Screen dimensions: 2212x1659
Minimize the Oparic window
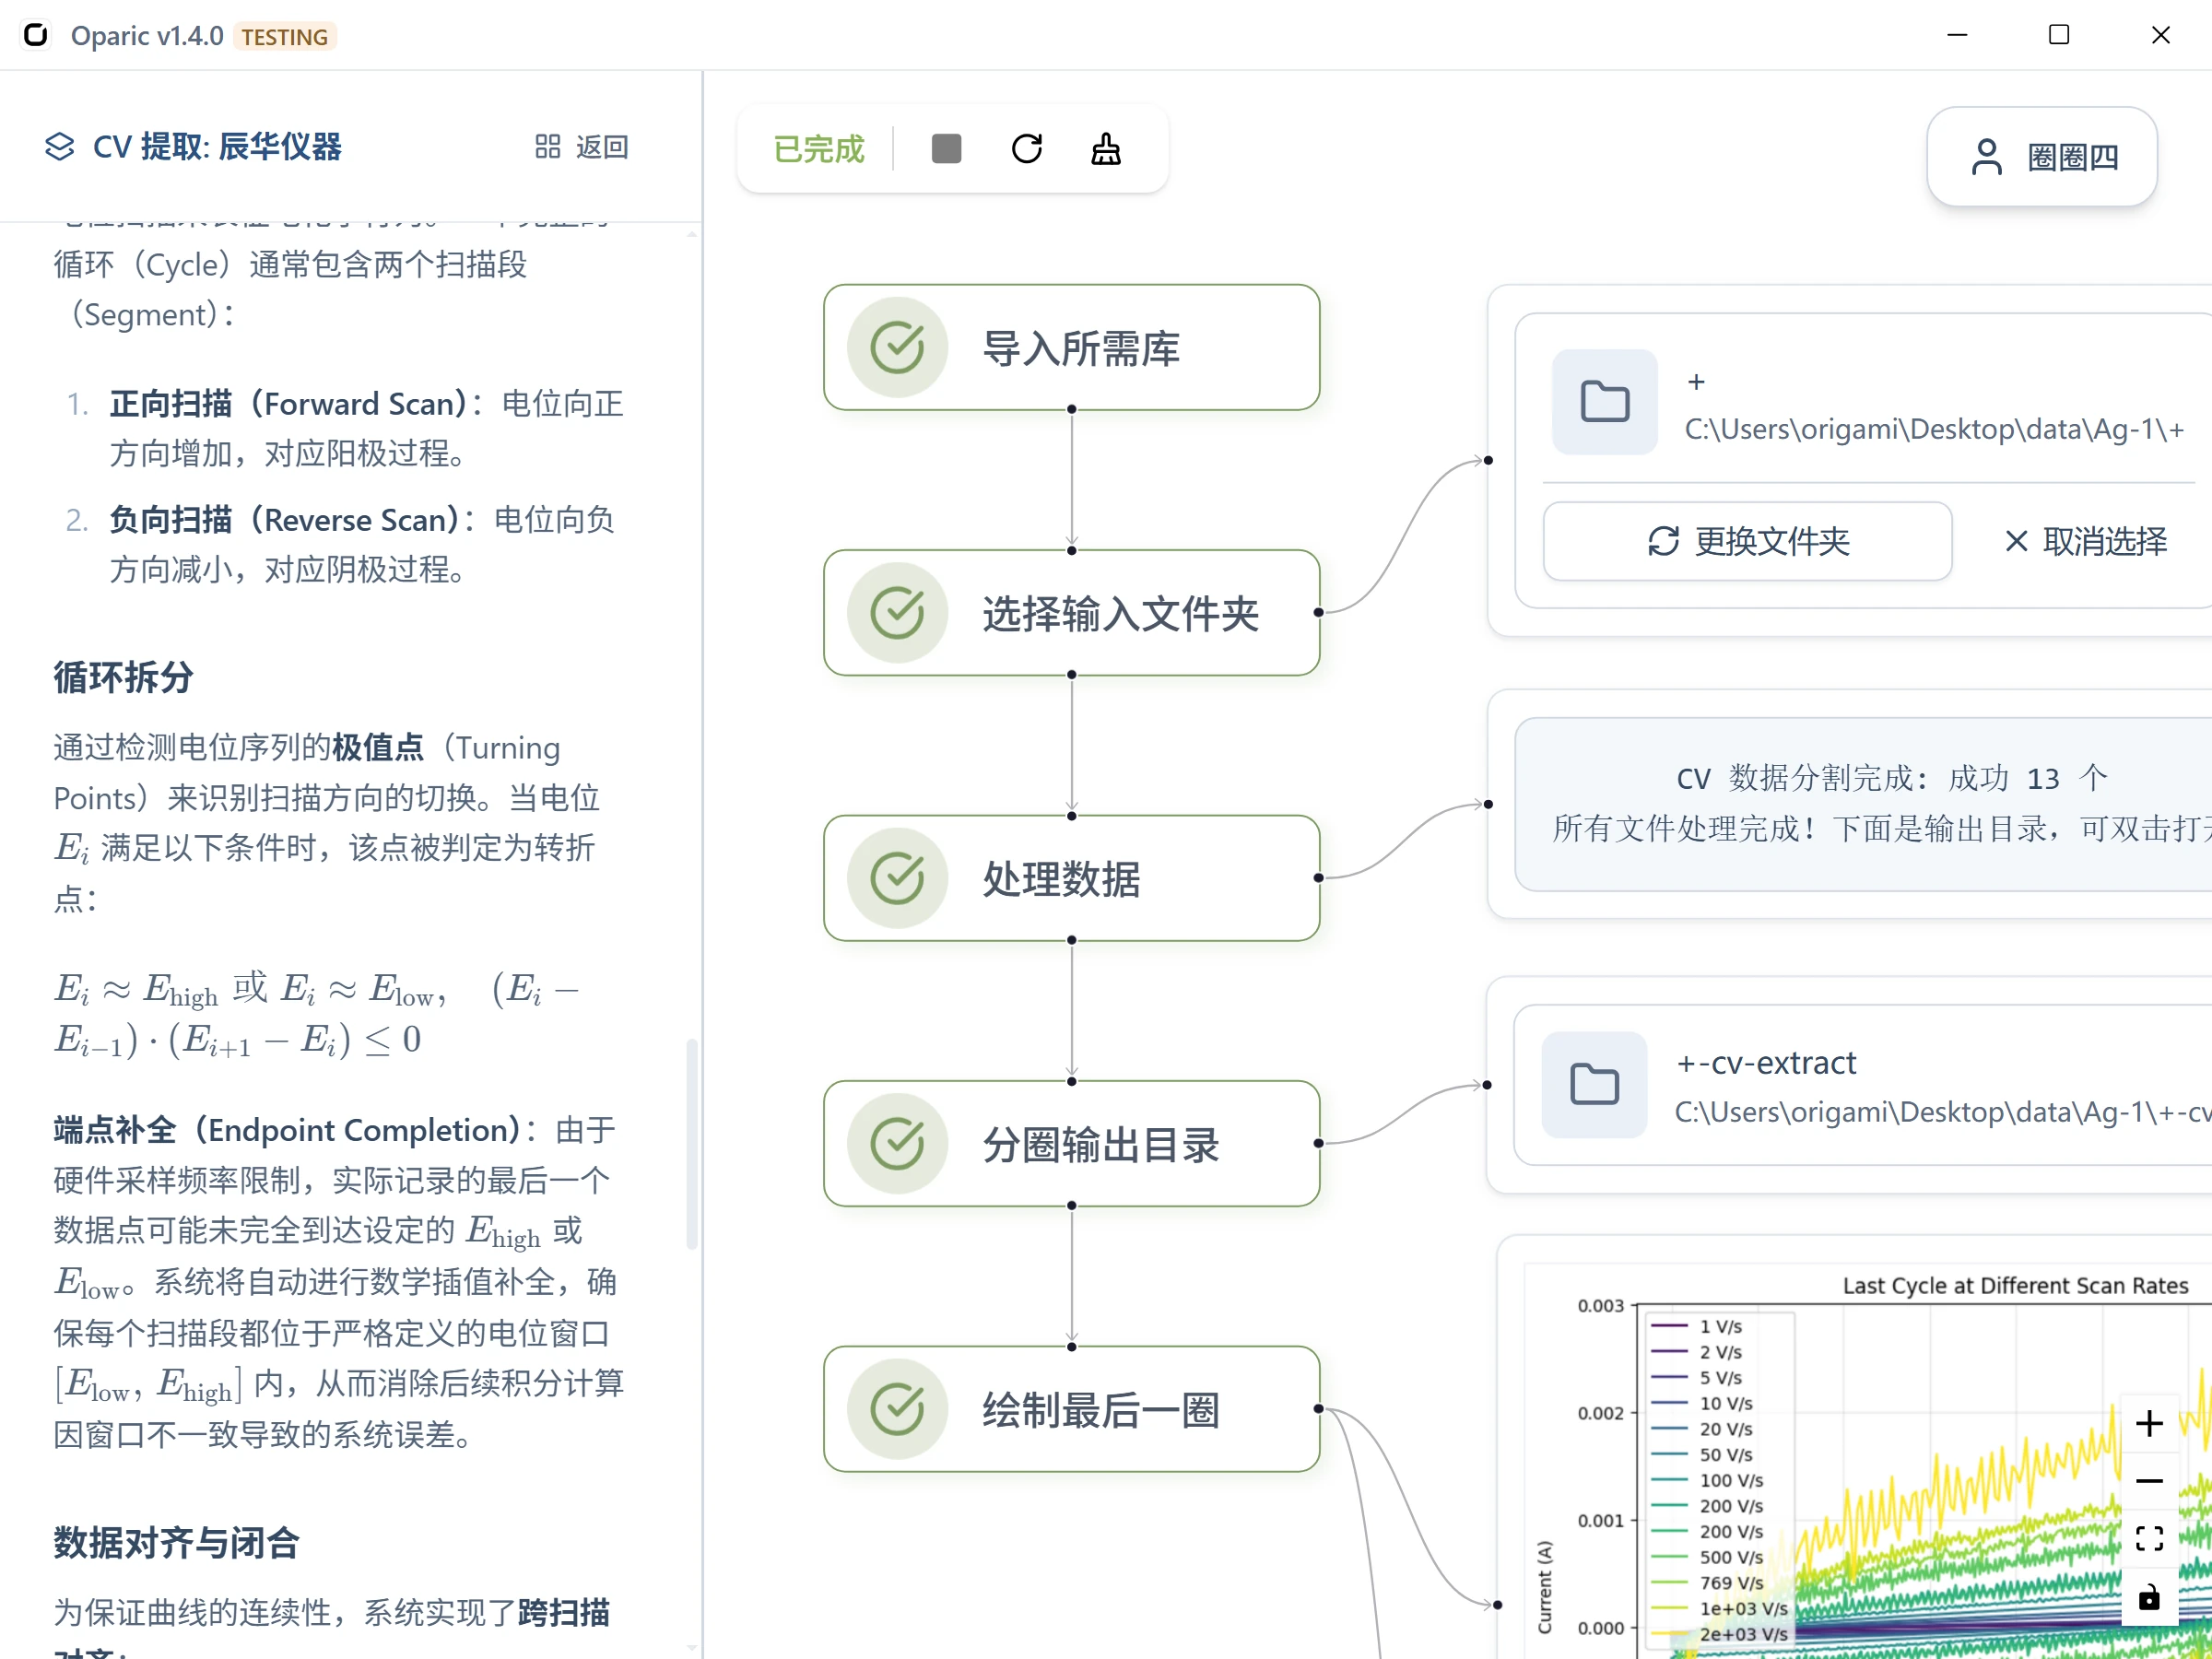[x=1957, y=35]
